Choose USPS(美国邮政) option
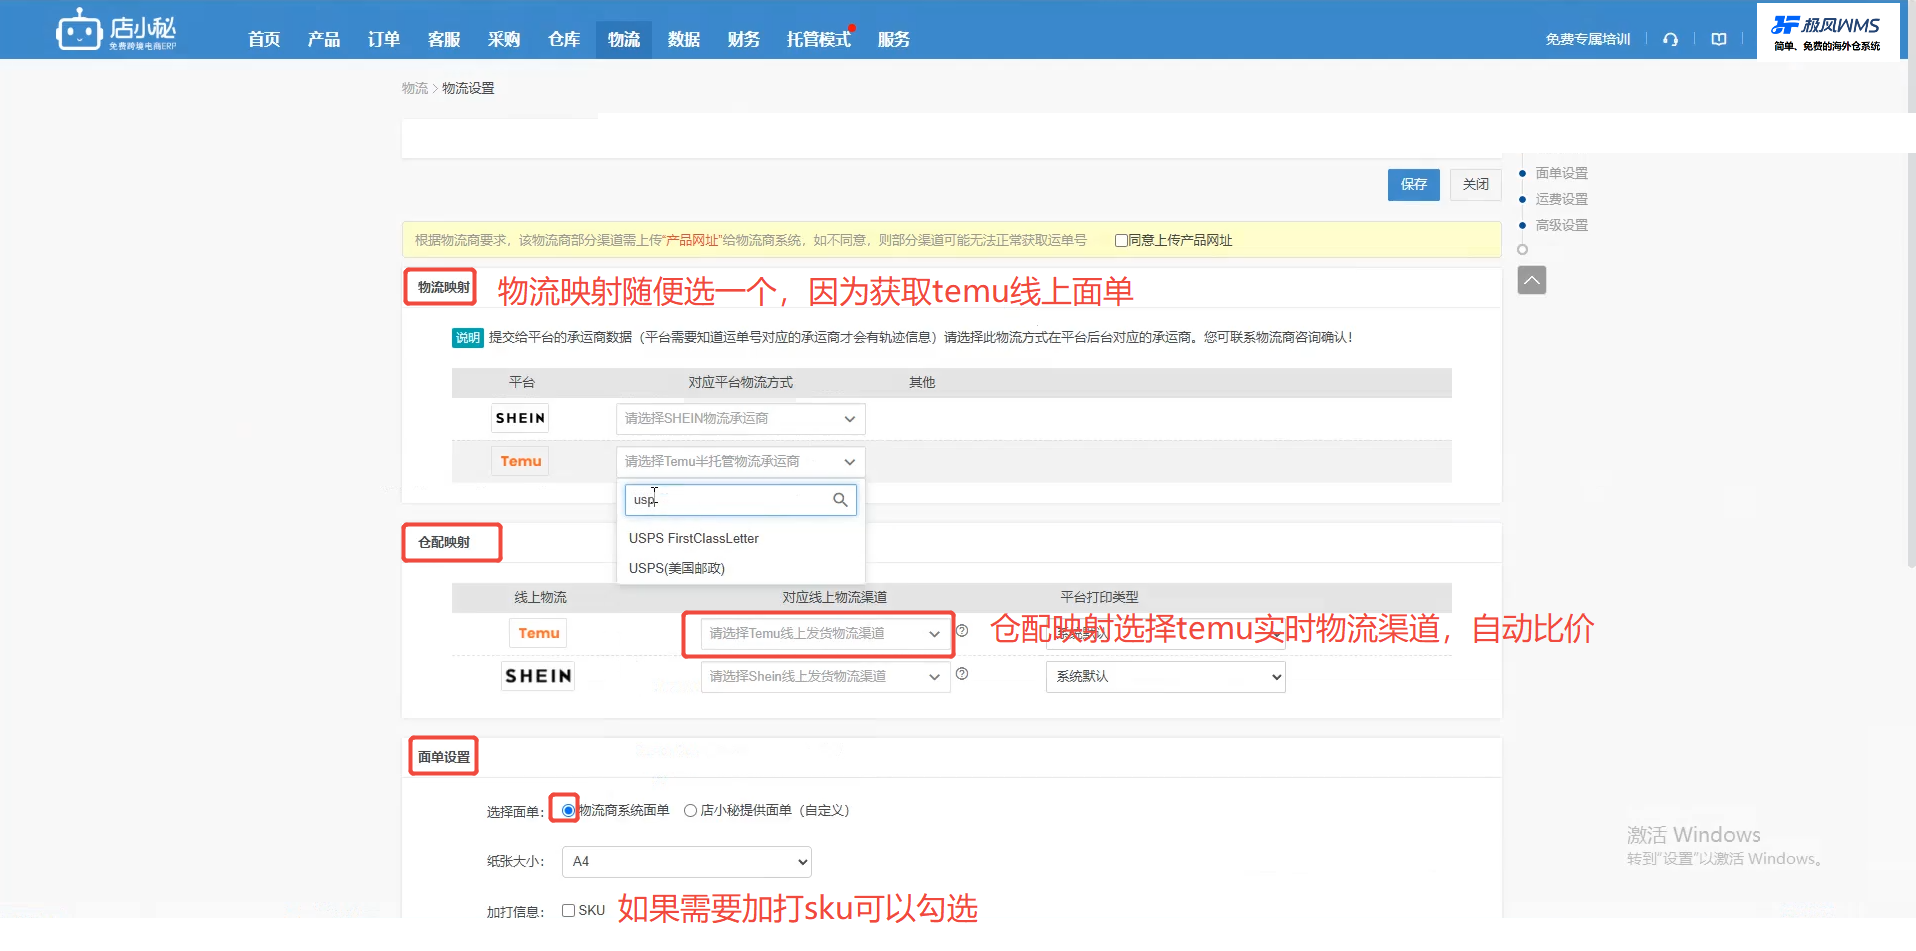1916x951 pixels. point(677,568)
